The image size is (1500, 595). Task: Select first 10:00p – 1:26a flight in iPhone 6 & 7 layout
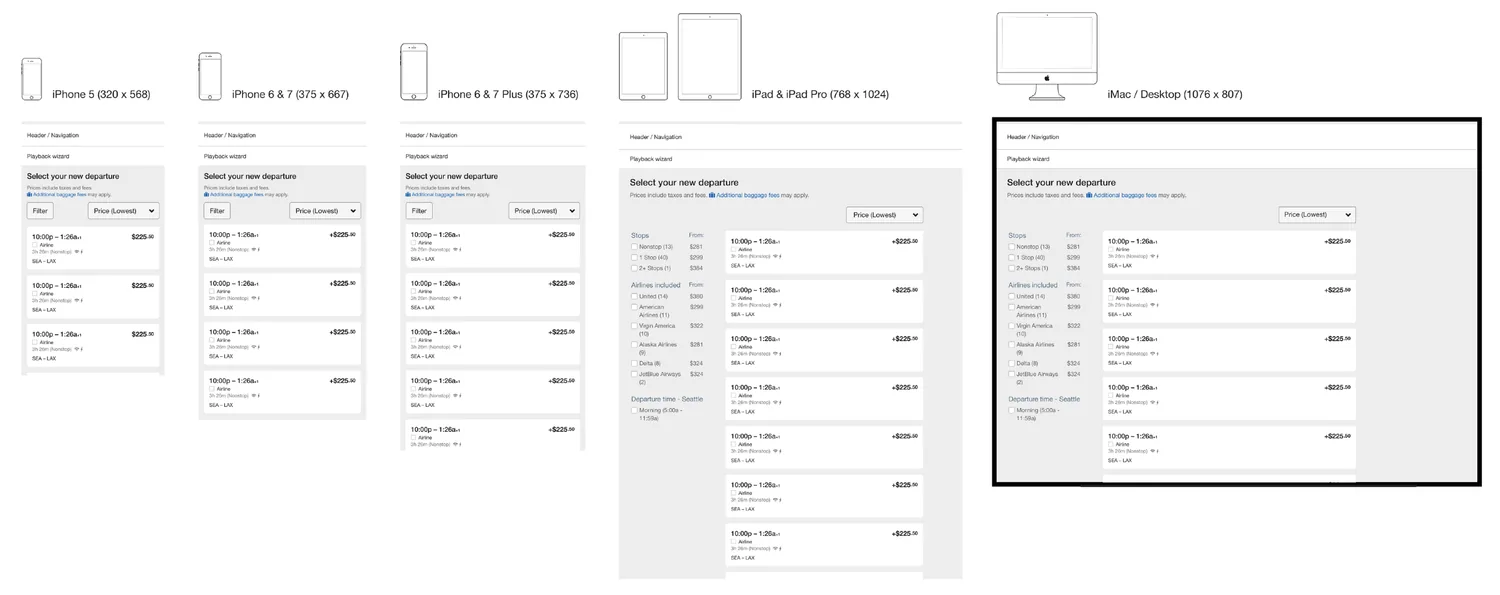[282, 248]
